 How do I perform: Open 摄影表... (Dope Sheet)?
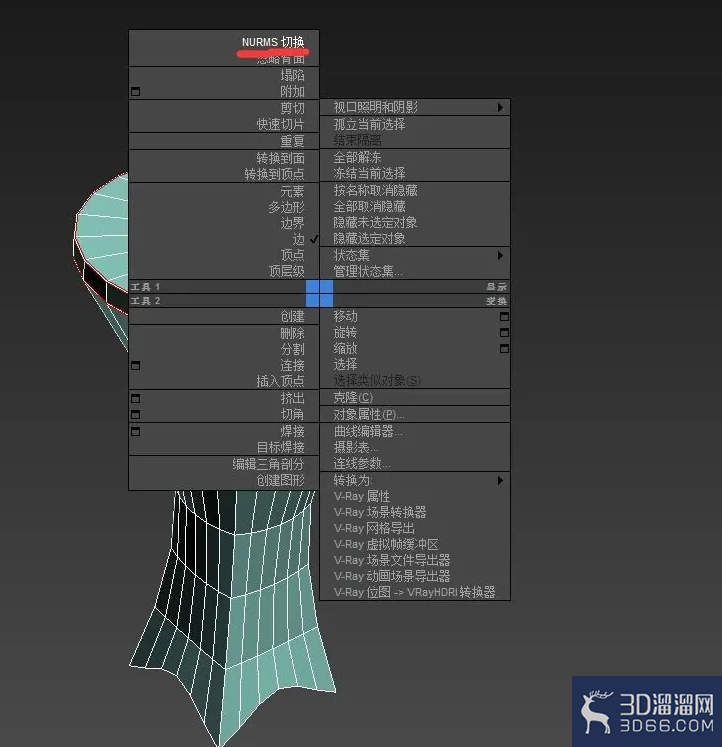click(x=356, y=447)
